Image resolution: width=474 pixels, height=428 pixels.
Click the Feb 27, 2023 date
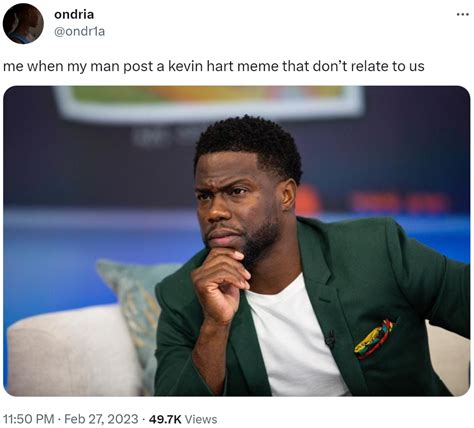pos(101,419)
